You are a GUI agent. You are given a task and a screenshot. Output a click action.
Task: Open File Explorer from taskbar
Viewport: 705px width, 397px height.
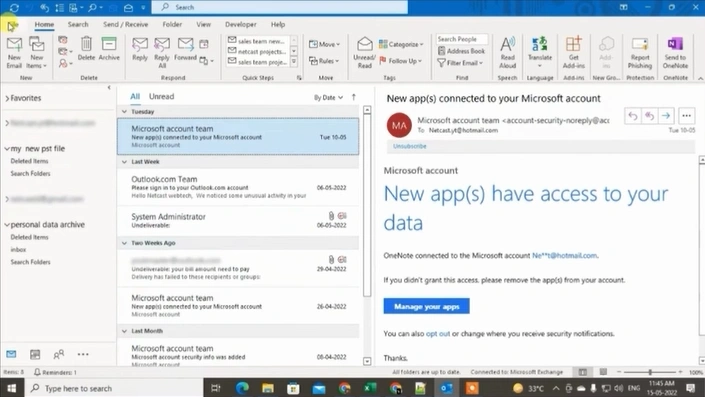[x=268, y=388]
